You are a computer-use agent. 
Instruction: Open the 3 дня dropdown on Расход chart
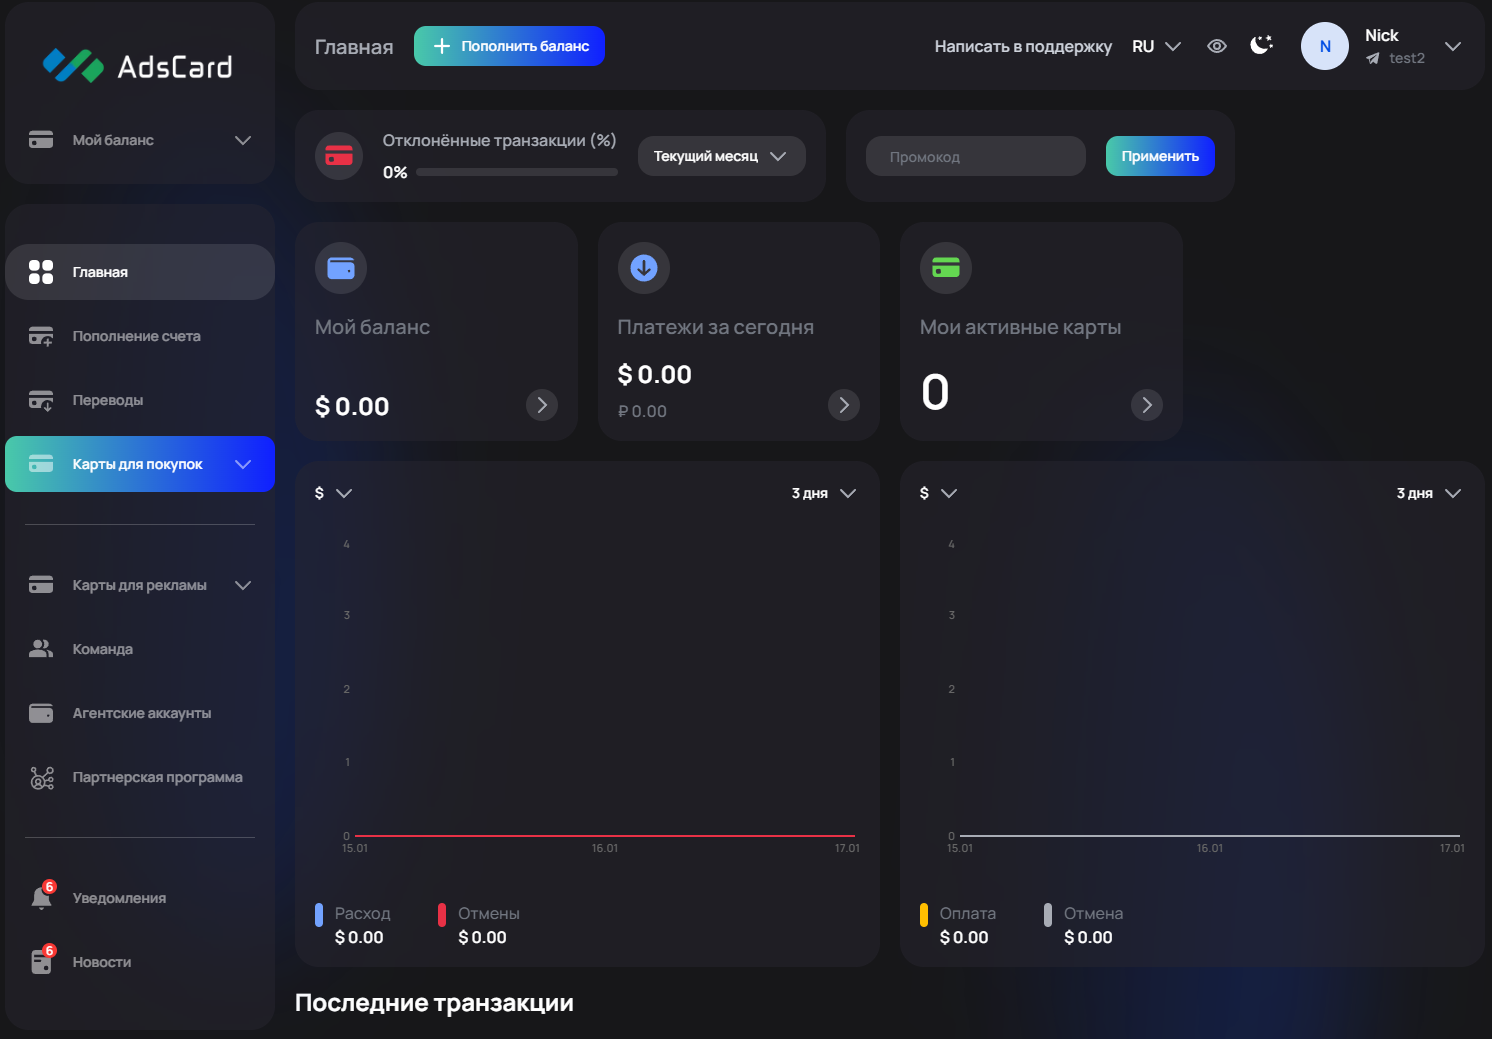click(824, 493)
